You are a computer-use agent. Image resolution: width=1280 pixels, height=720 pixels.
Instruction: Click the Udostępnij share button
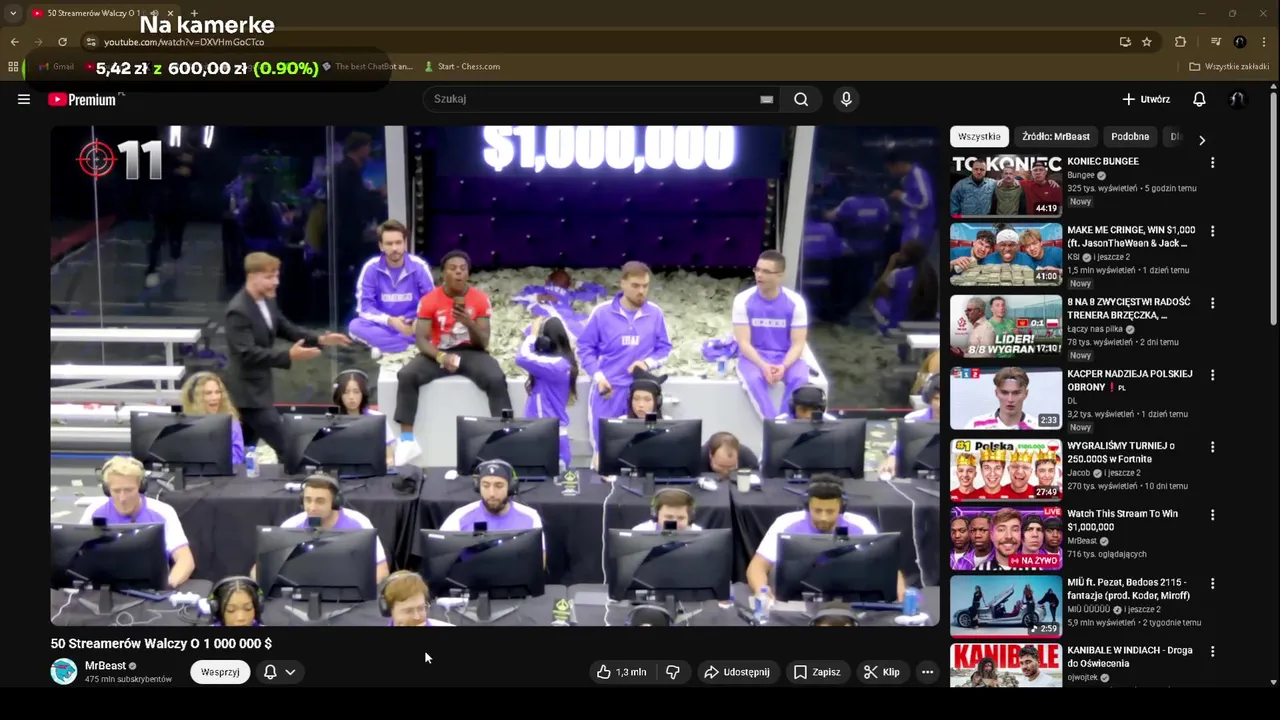click(x=737, y=672)
